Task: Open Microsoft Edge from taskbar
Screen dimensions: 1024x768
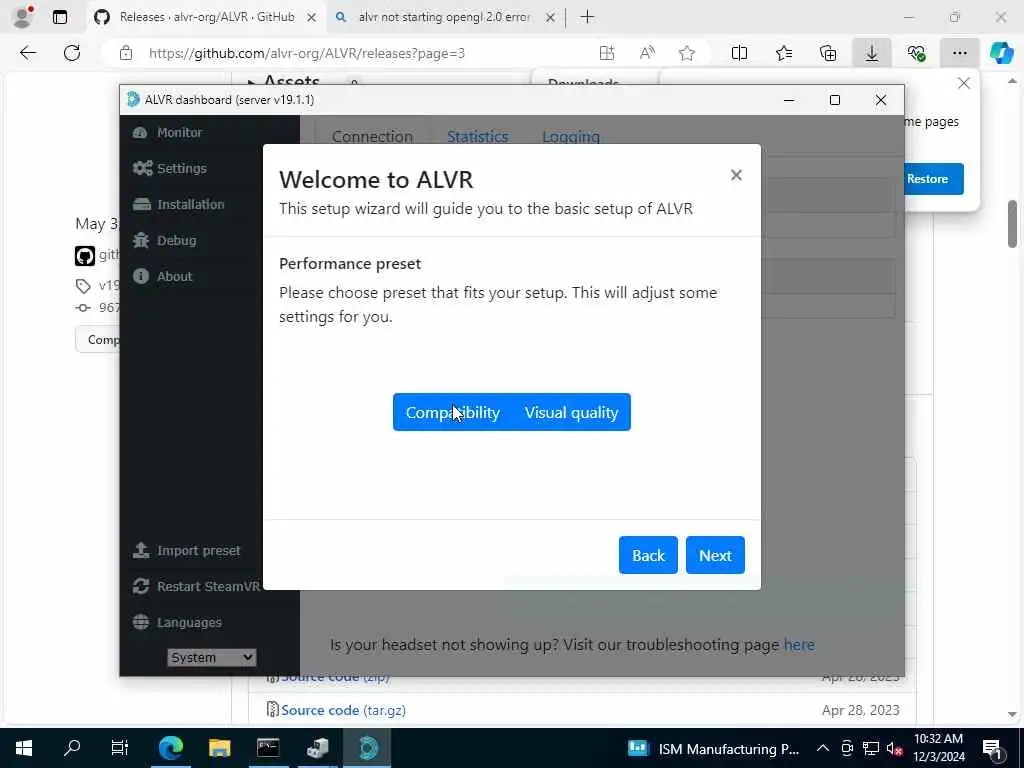Action: [170, 748]
